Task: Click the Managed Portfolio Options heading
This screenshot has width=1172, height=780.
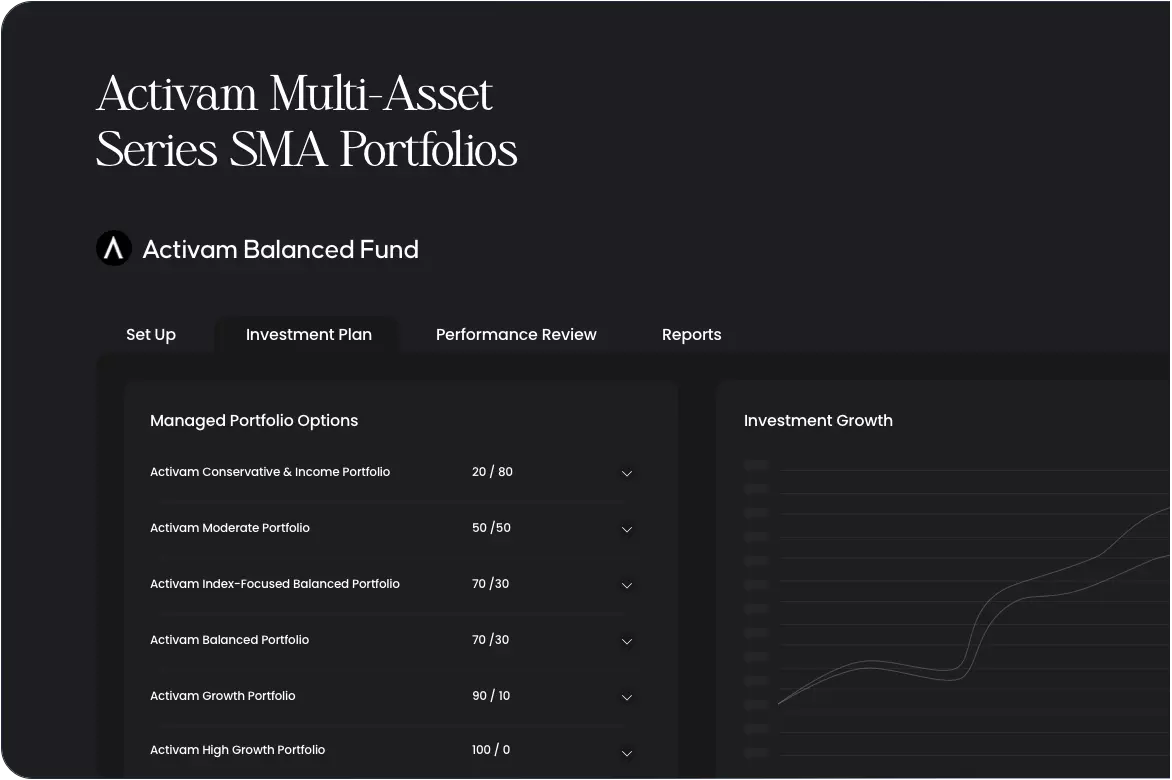Action: click(x=254, y=420)
